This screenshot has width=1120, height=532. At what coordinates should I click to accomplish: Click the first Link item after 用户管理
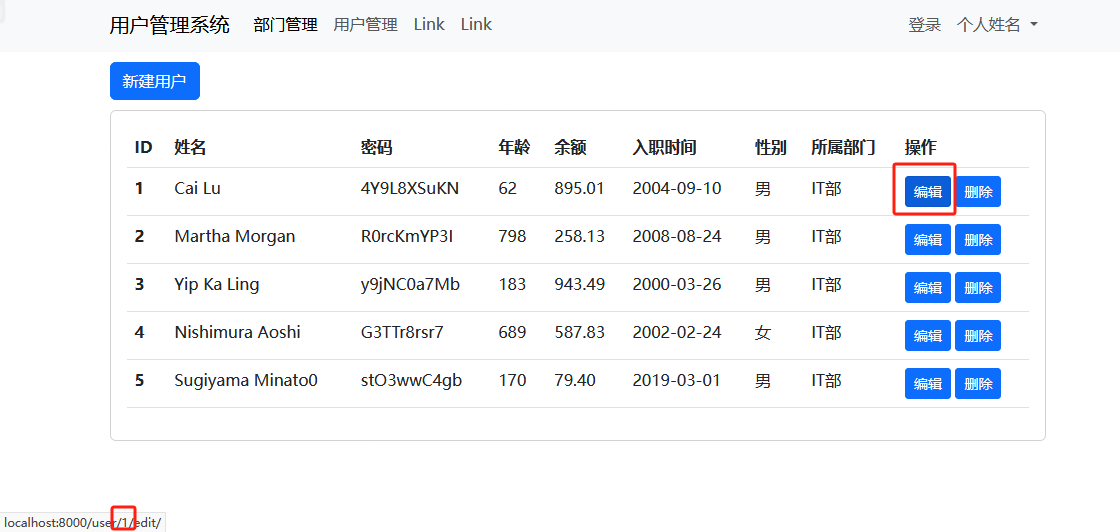429,25
